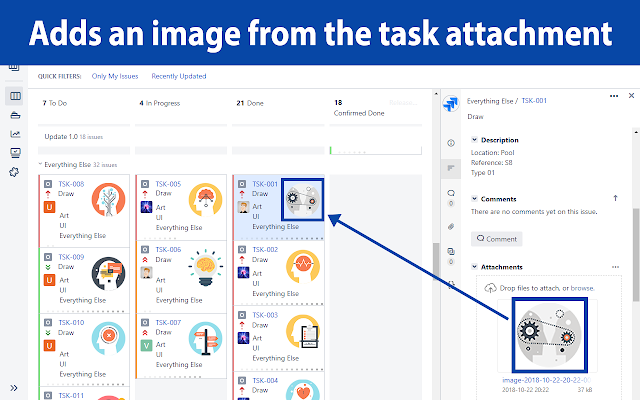Open issue TSK-002 link
The height and width of the screenshot is (400, 640).
click(x=265, y=249)
